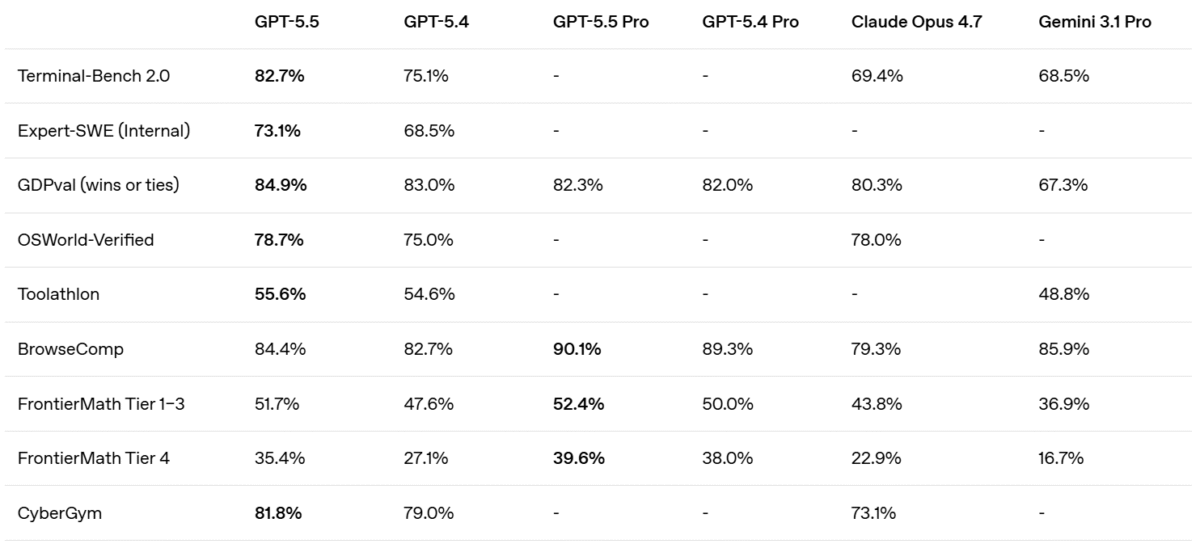Select GPT-5.5's 82.7% Terminal-Bench score
The height and width of the screenshot is (548, 1200).
click(x=279, y=76)
